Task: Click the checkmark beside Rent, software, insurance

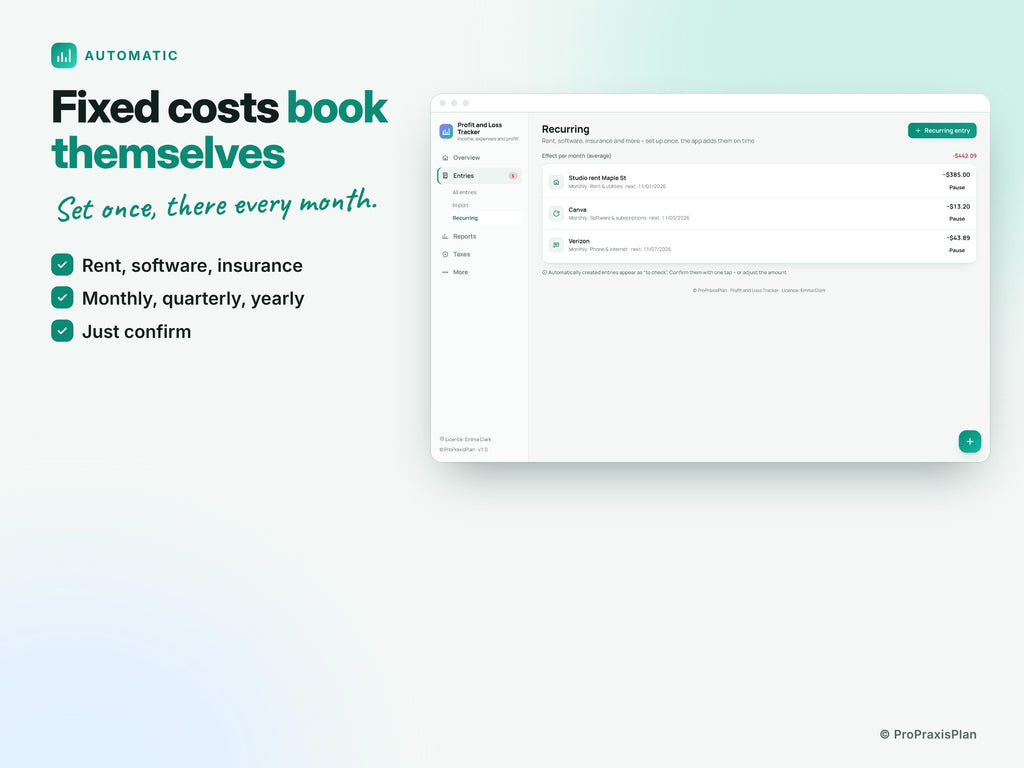Action: (62, 264)
